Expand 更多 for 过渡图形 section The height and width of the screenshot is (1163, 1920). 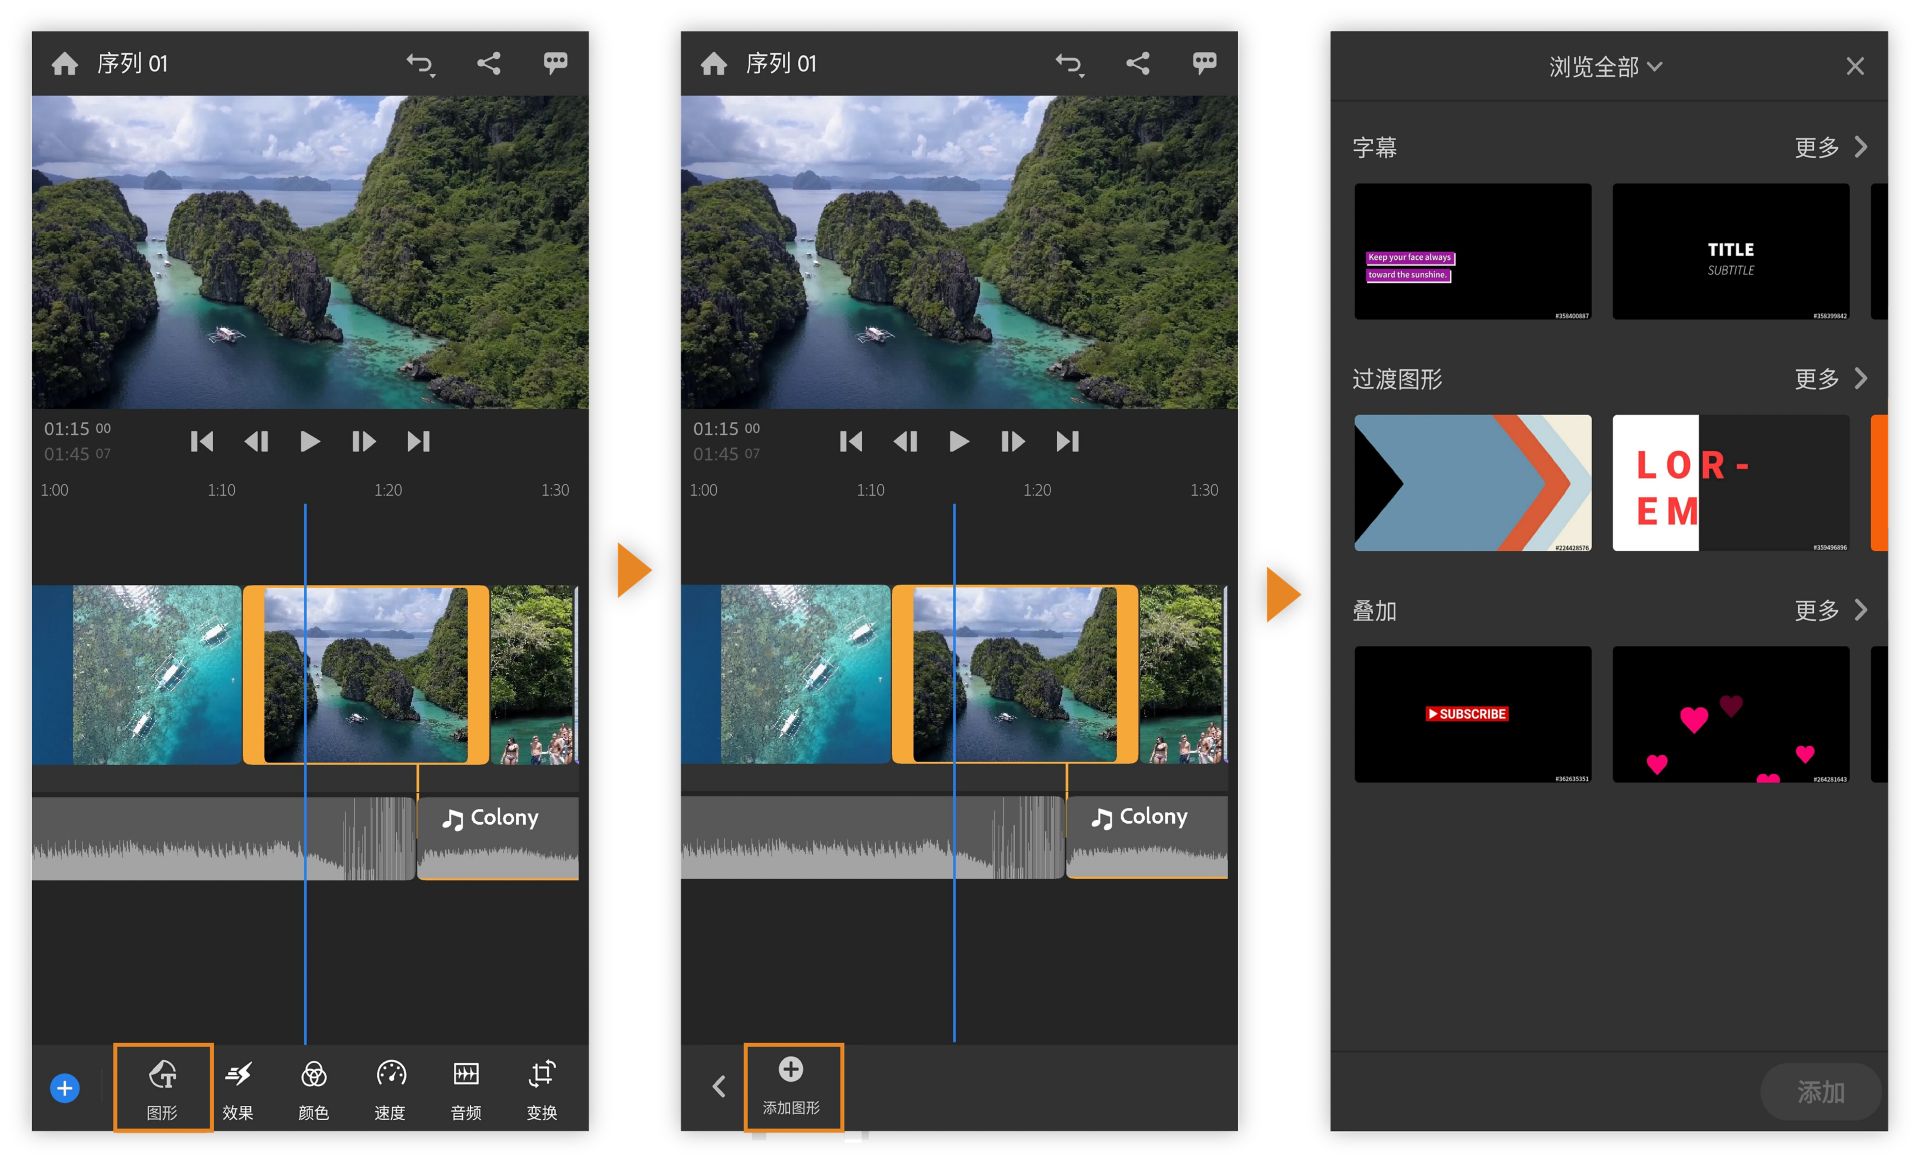(x=1830, y=379)
